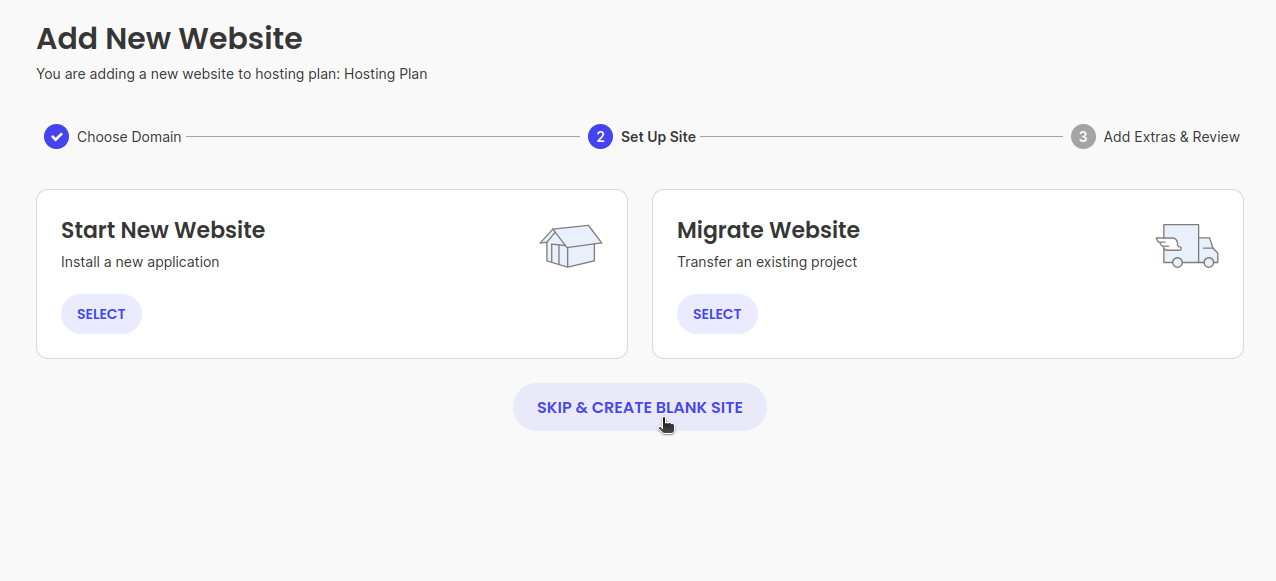The width and height of the screenshot is (1276, 581).
Task: Click the Choose Domain checkmark step icon
Action: point(56,137)
